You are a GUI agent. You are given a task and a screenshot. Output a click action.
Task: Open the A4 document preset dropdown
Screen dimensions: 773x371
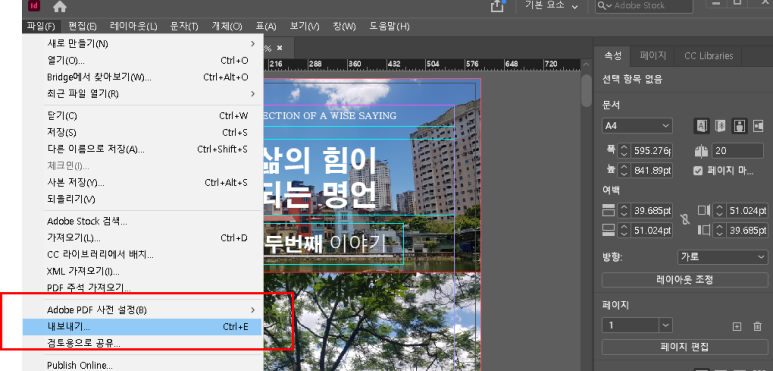coord(637,126)
